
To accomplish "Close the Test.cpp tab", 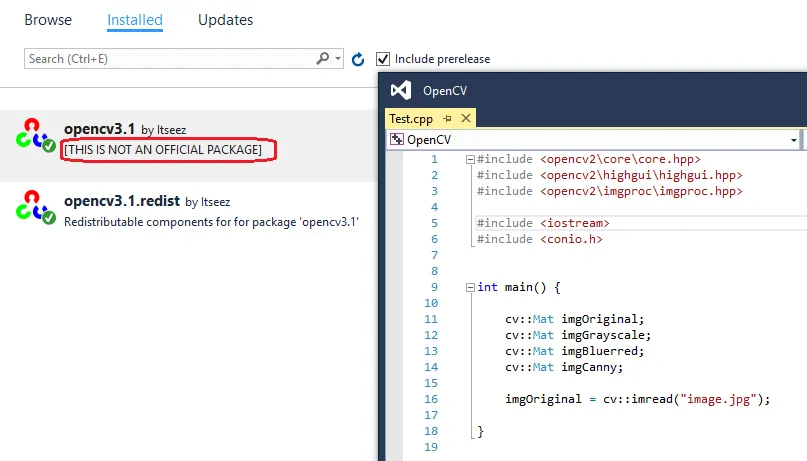I will pos(466,118).
